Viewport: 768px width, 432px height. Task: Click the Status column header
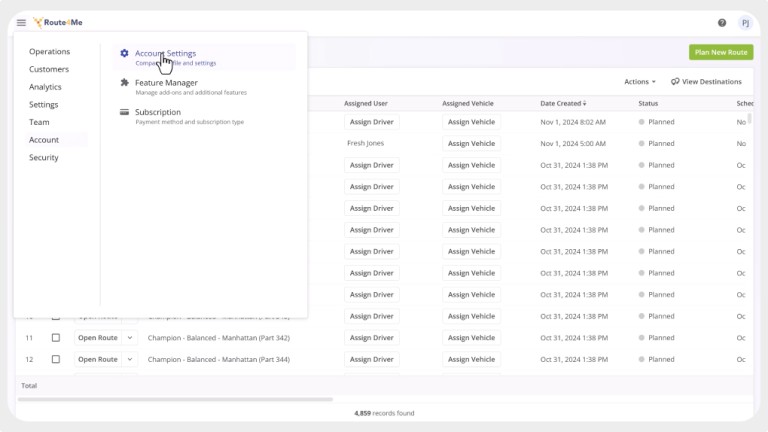tap(648, 103)
